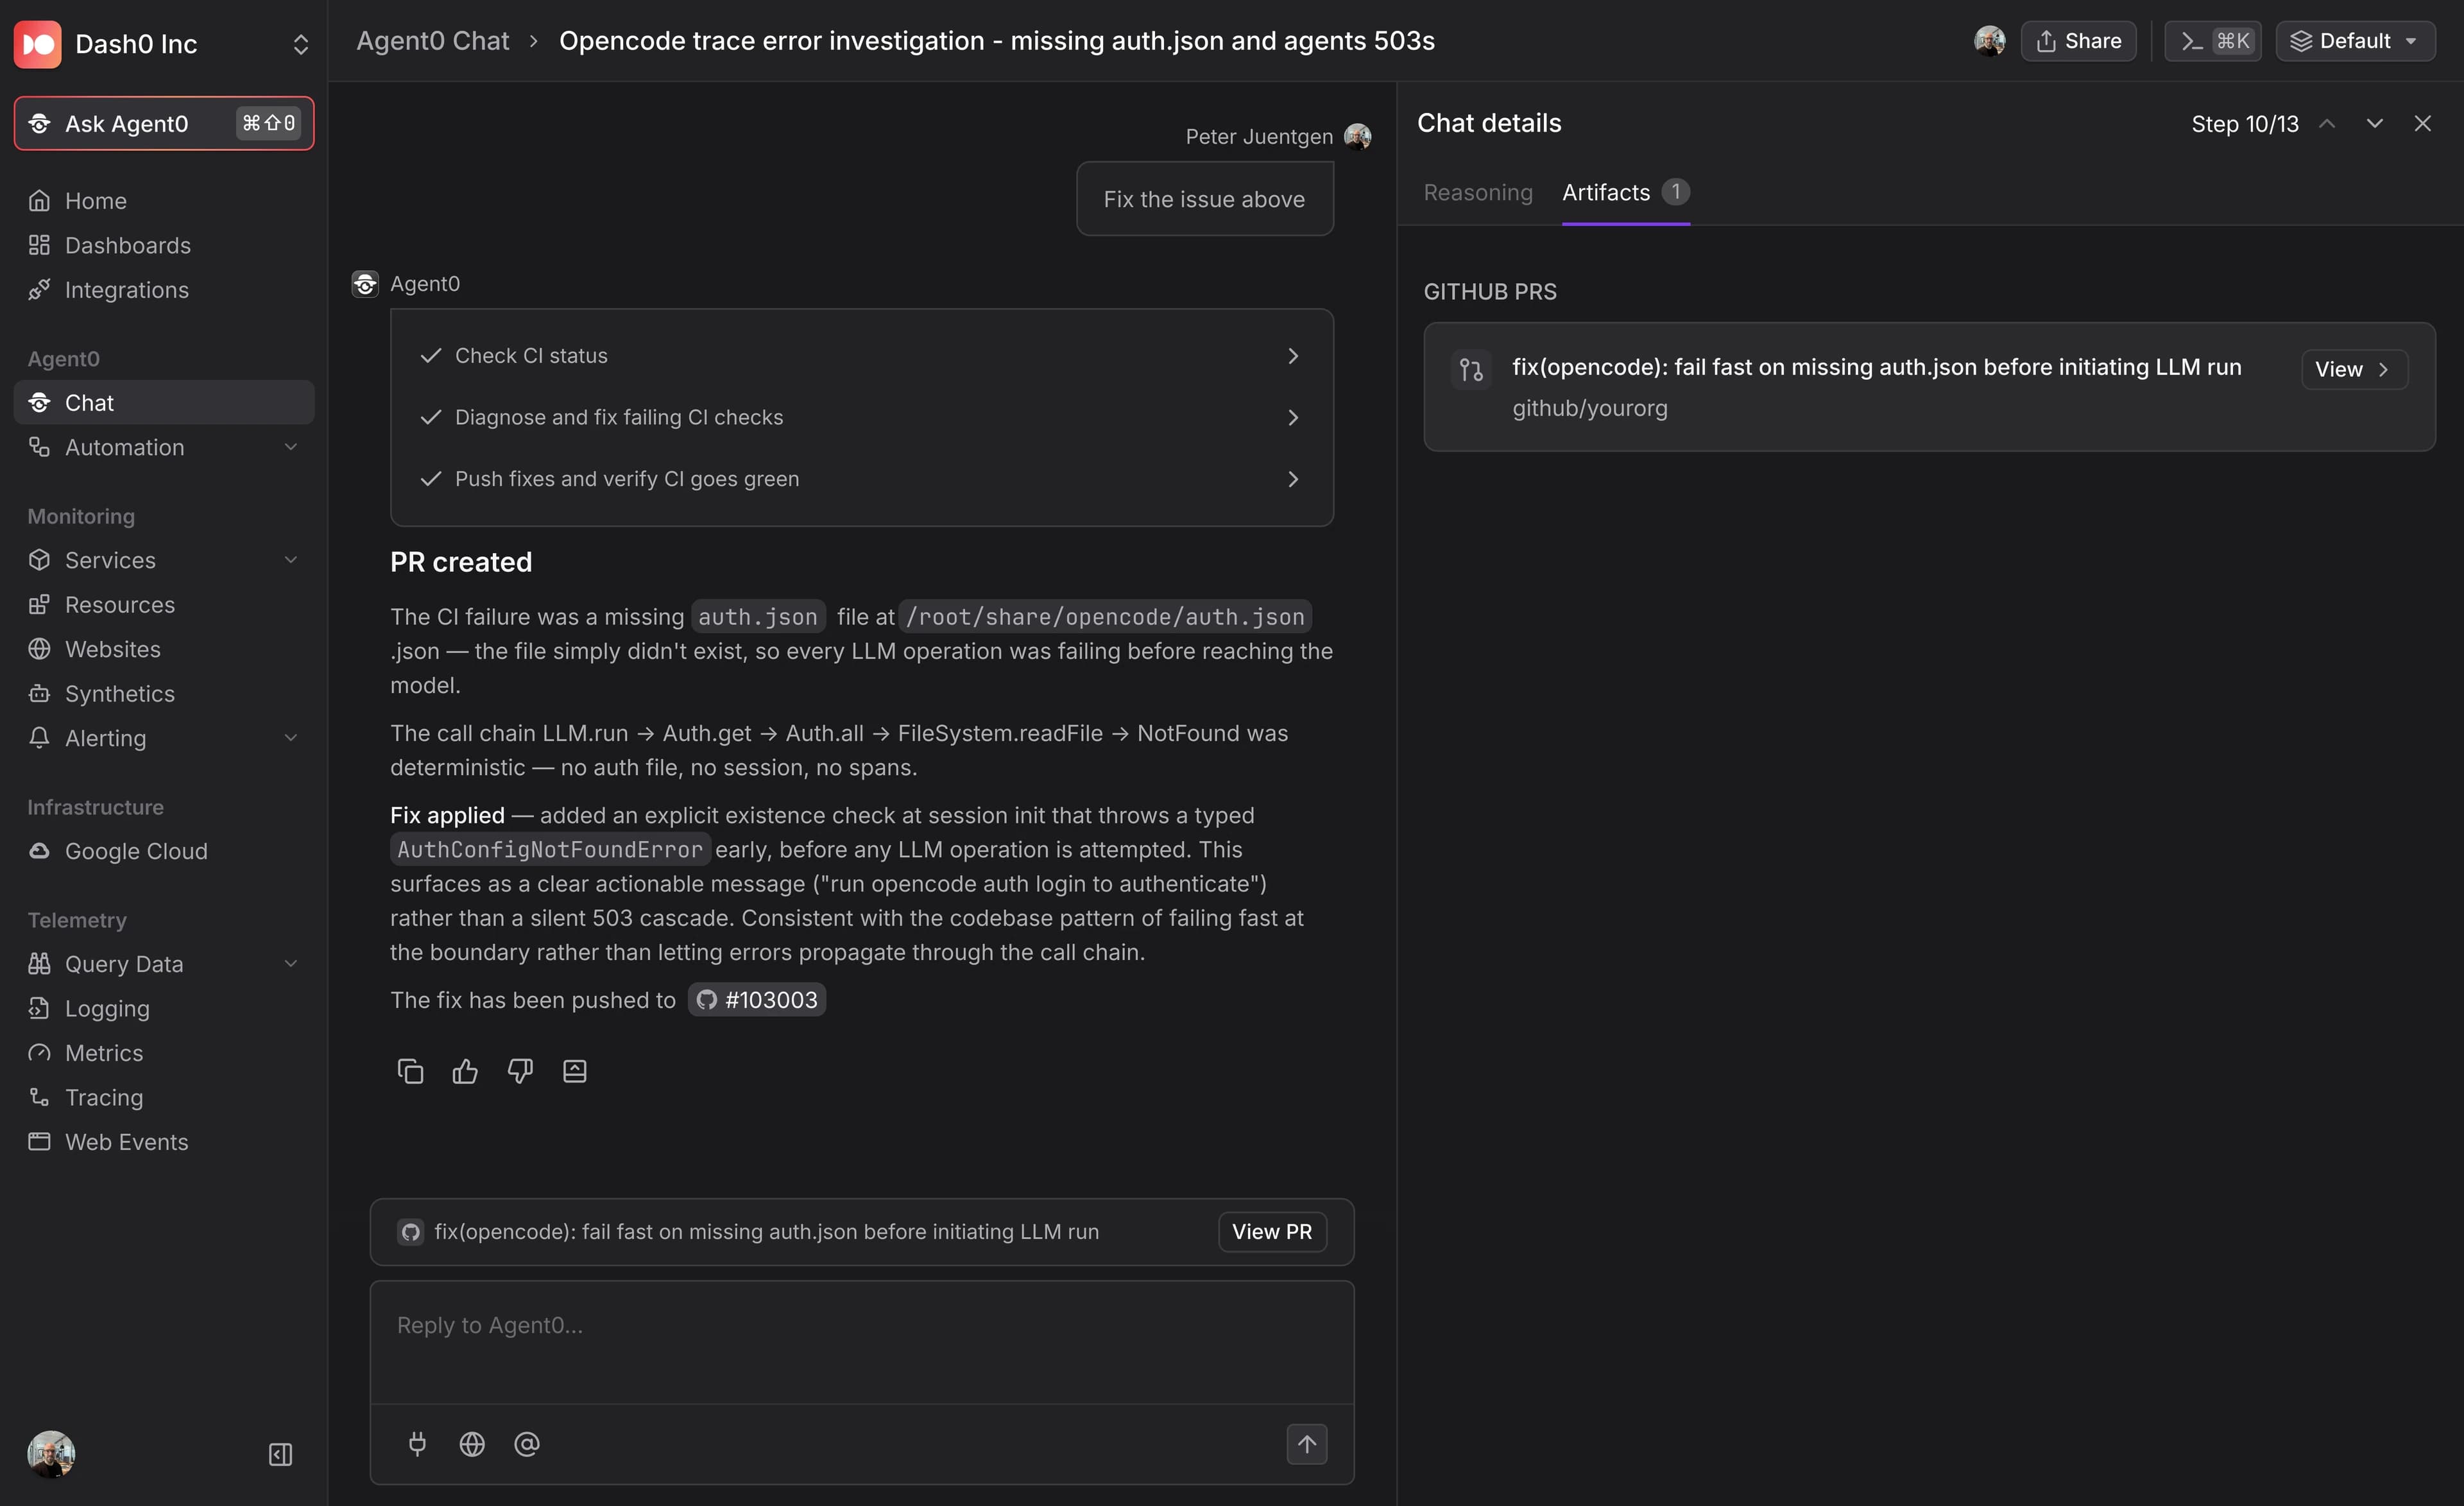Screen dimensions: 2464x1506
Task: Select the Artifacts tab
Action: (1626, 193)
